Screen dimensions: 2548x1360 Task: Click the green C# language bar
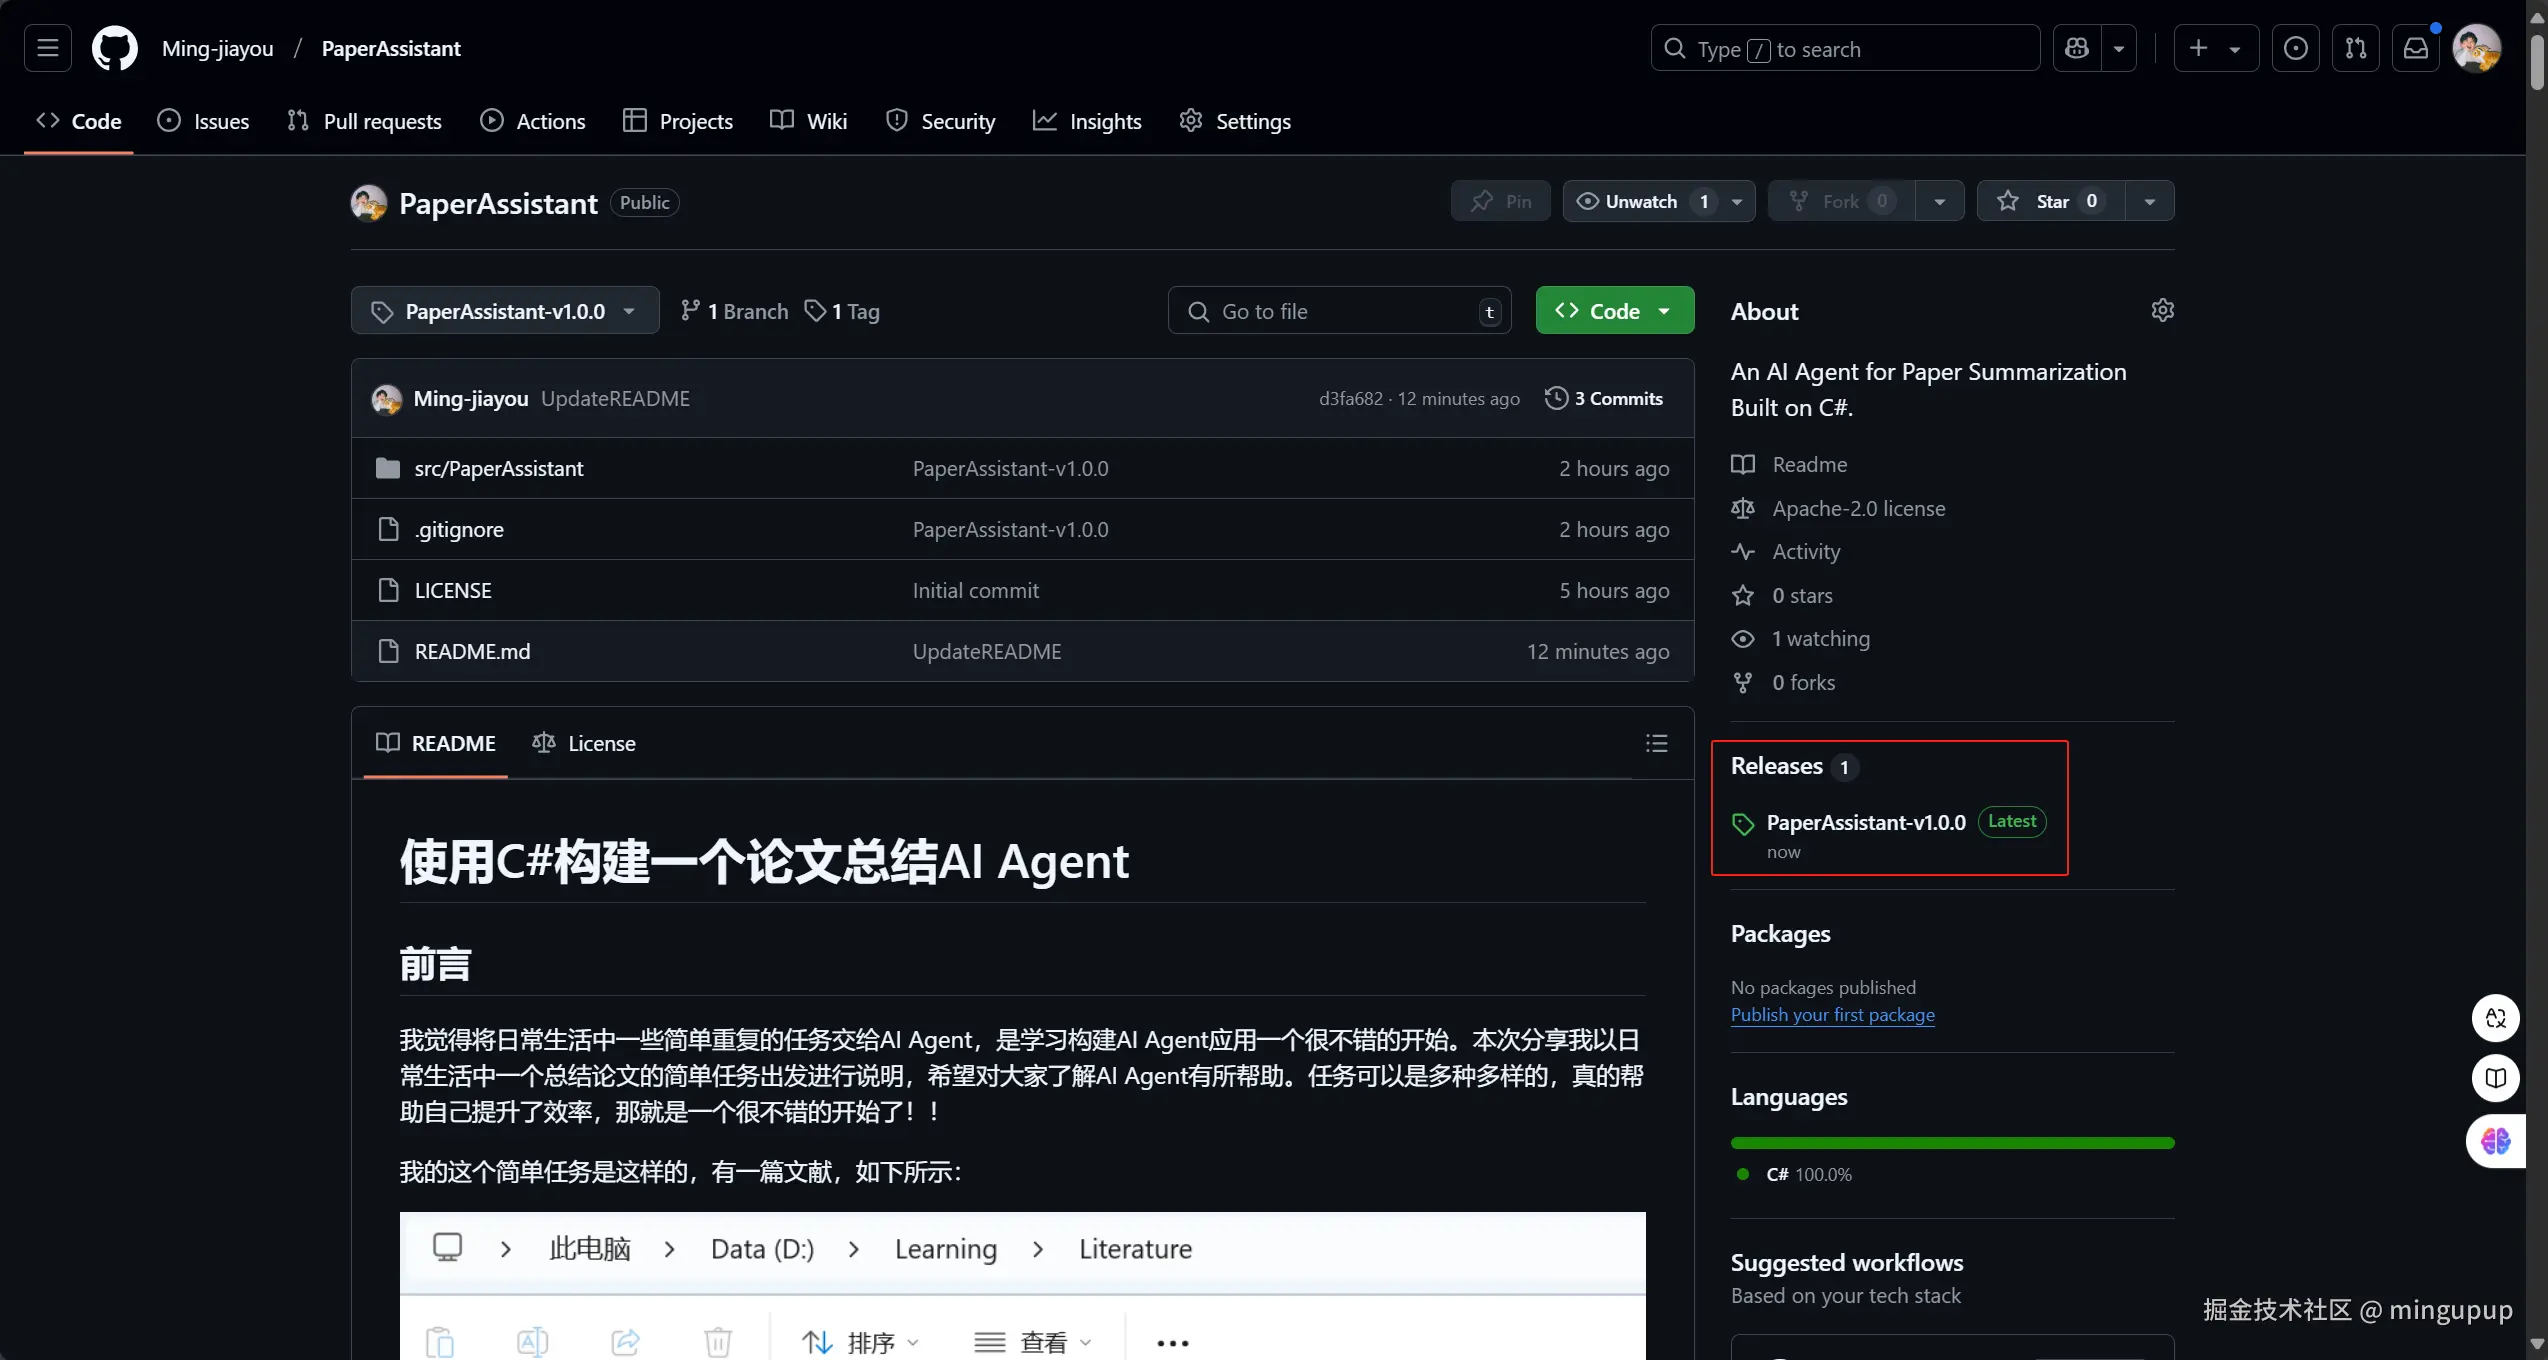point(1952,1142)
